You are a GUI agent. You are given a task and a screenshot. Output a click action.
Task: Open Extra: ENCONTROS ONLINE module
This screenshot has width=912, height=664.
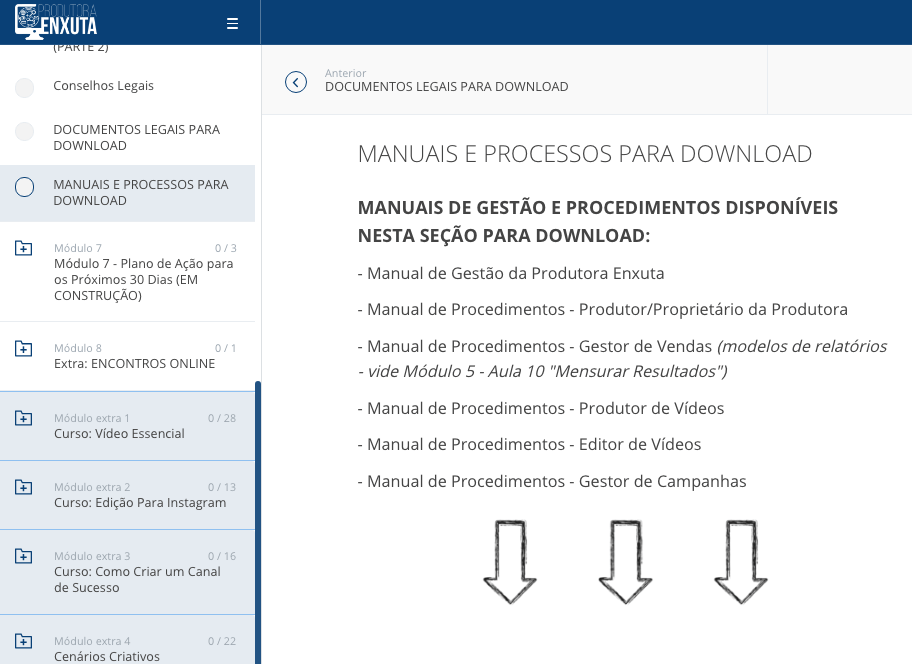(x=134, y=363)
